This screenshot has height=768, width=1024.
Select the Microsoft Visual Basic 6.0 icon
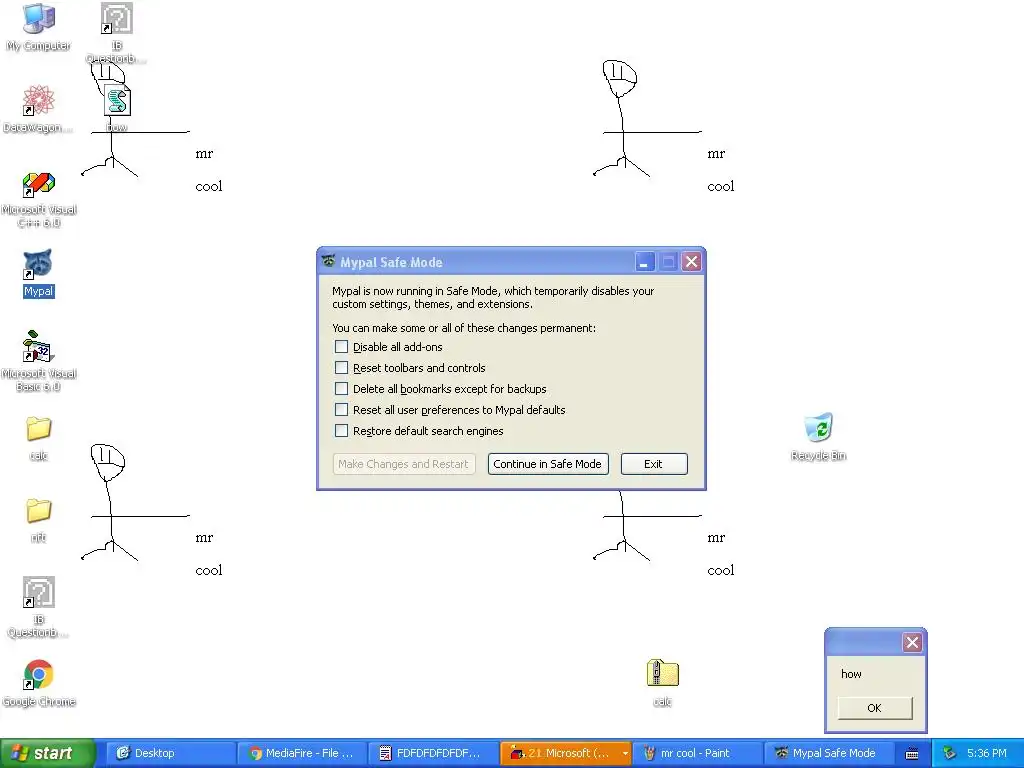point(39,347)
